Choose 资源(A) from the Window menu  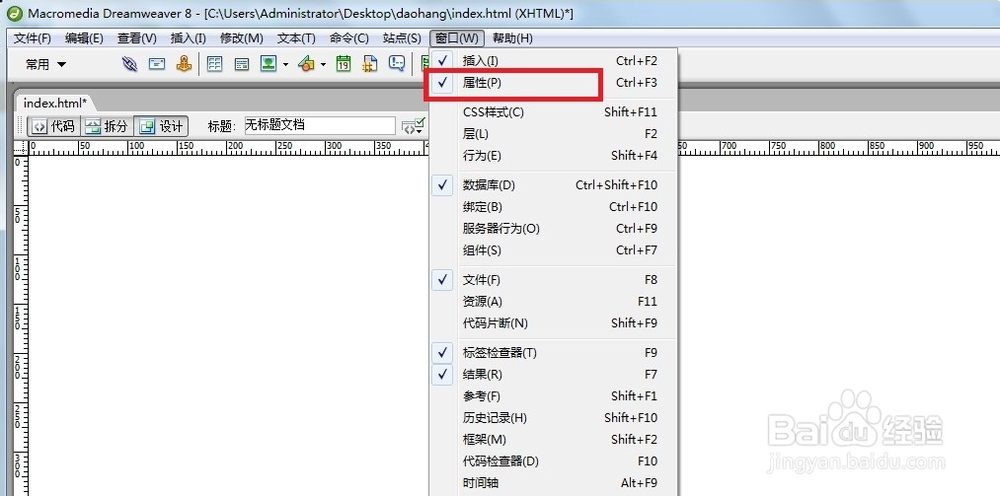click(554, 301)
